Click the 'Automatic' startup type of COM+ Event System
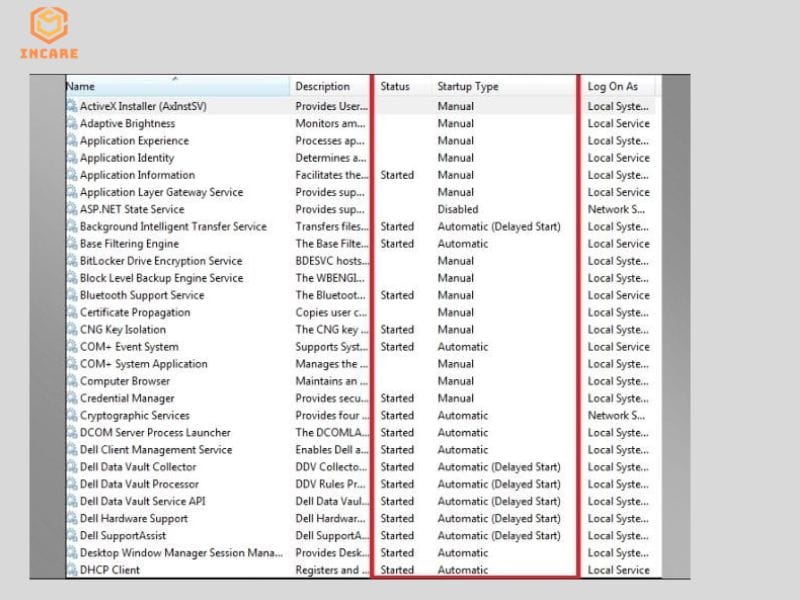This screenshot has width=800, height=600. click(x=462, y=347)
